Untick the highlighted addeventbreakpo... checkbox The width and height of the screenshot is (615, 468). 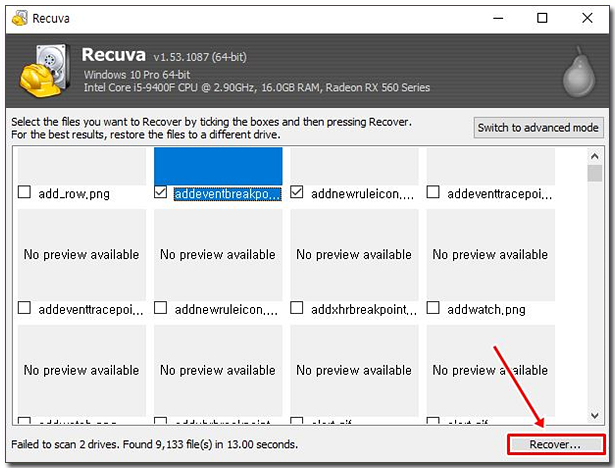(x=160, y=192)
